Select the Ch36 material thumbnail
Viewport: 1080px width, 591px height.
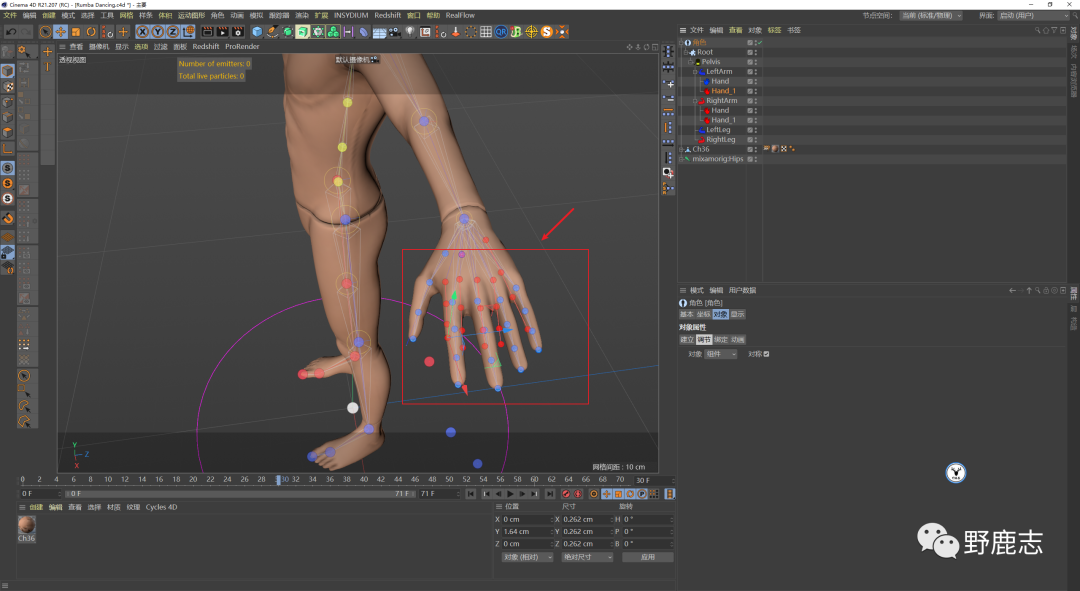point(27,525)
